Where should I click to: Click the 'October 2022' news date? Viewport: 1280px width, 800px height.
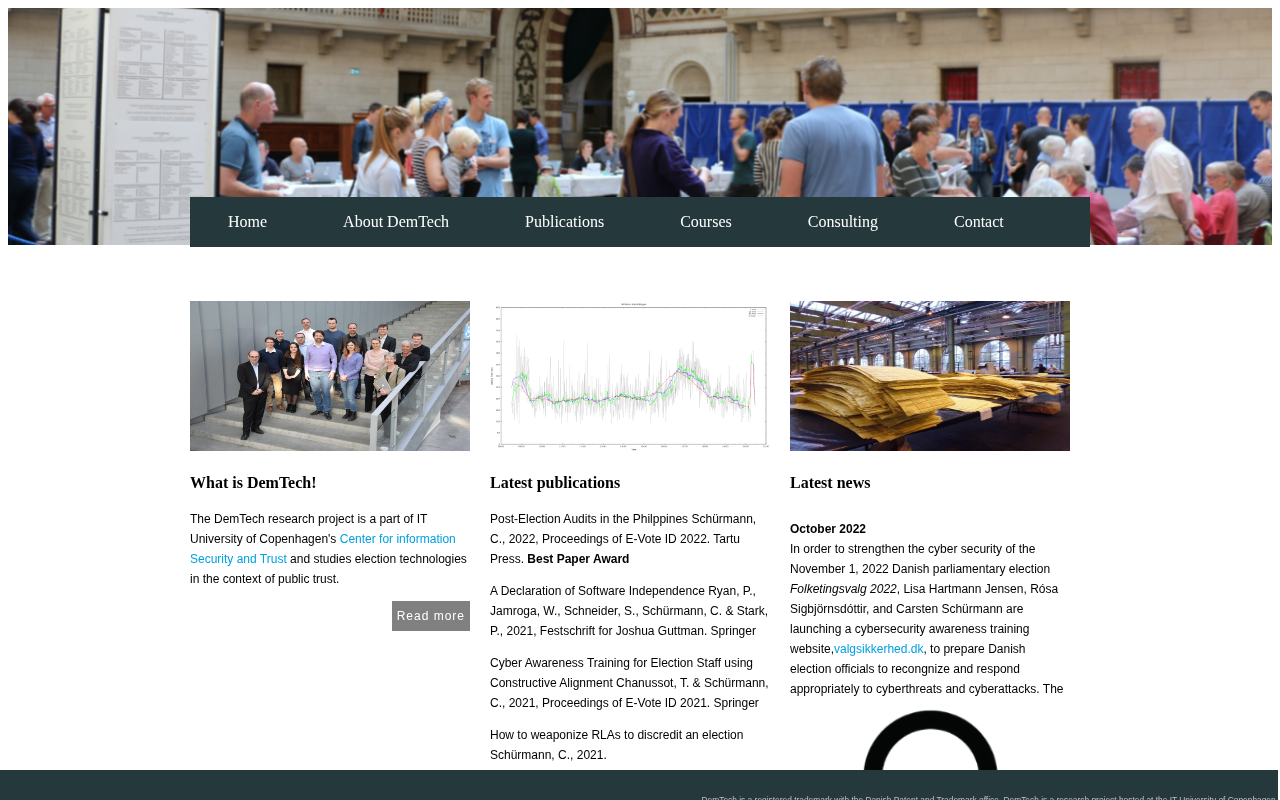pos(828,529)
